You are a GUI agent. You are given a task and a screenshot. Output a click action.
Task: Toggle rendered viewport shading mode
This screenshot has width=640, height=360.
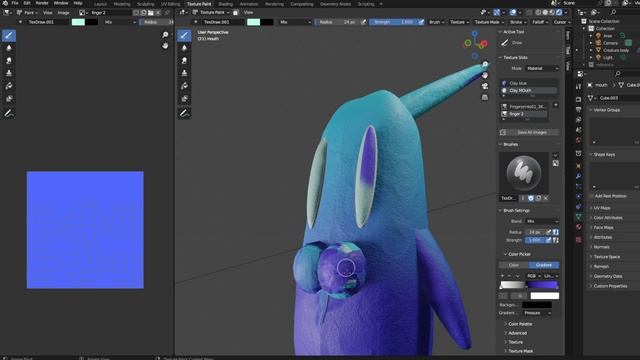559,13
